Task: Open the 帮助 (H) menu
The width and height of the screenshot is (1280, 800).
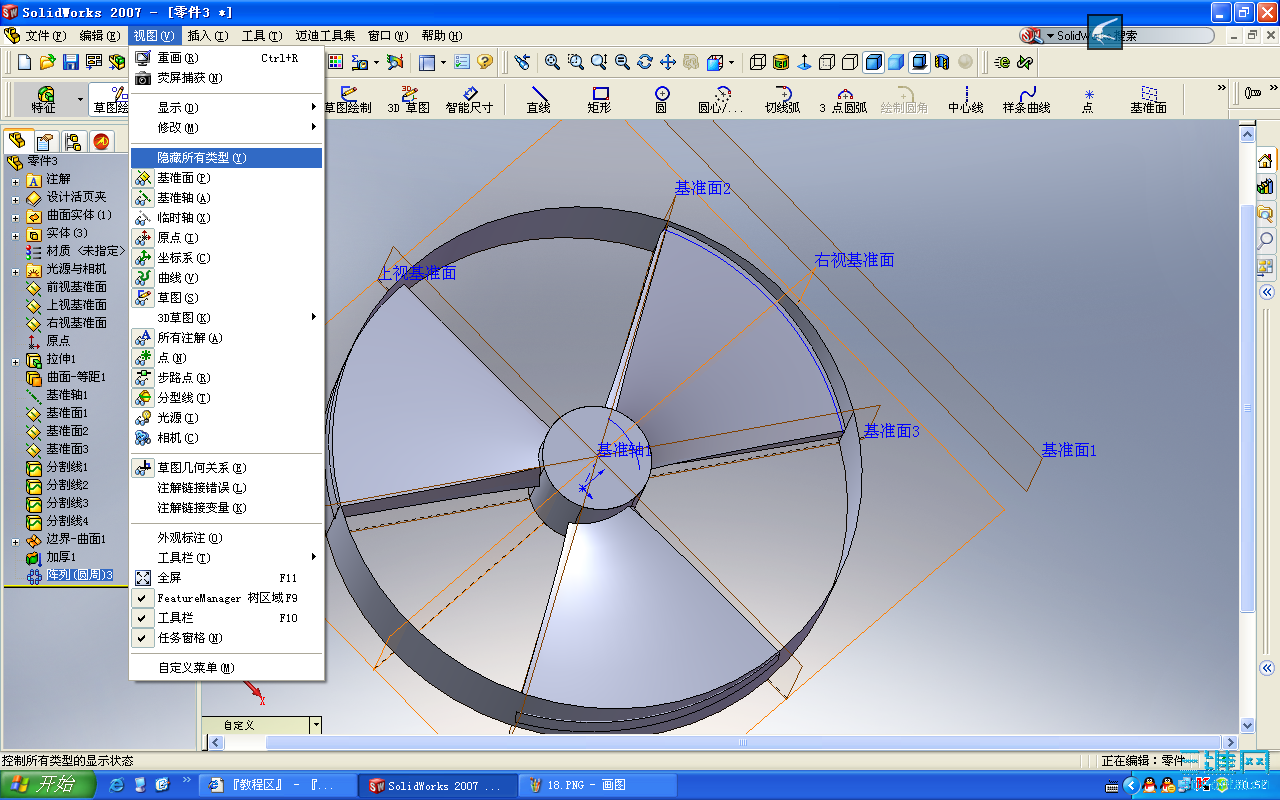Action: [x=441, y=36]
